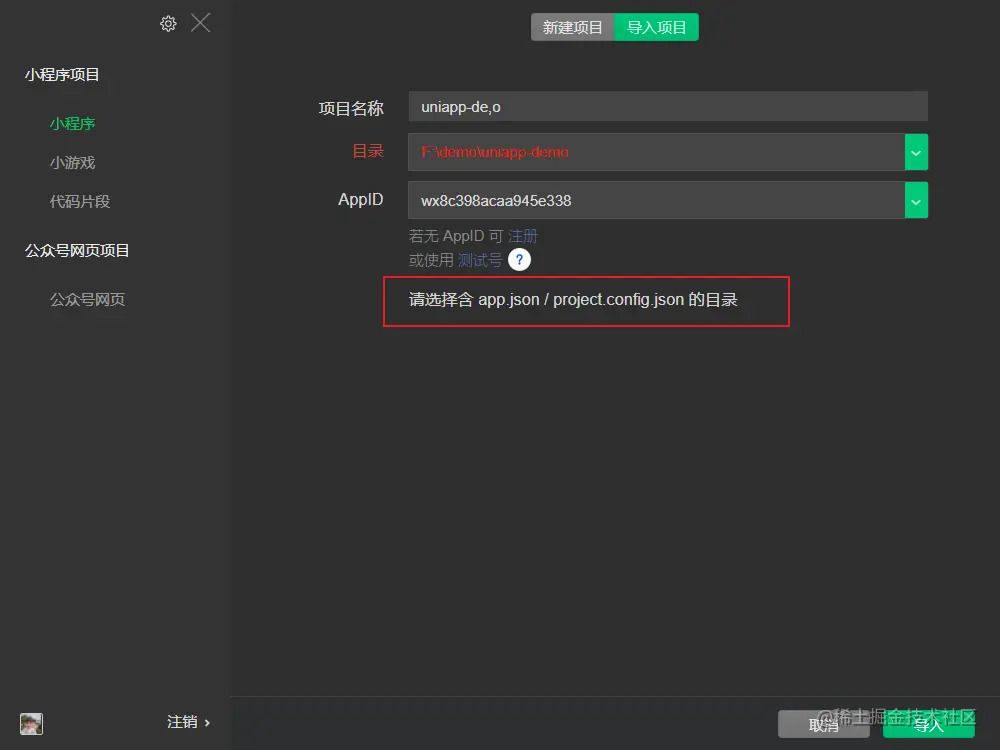The image size is (1000, 750).
Task: Click the user avatar thumbnail
Action: [31, 724]
